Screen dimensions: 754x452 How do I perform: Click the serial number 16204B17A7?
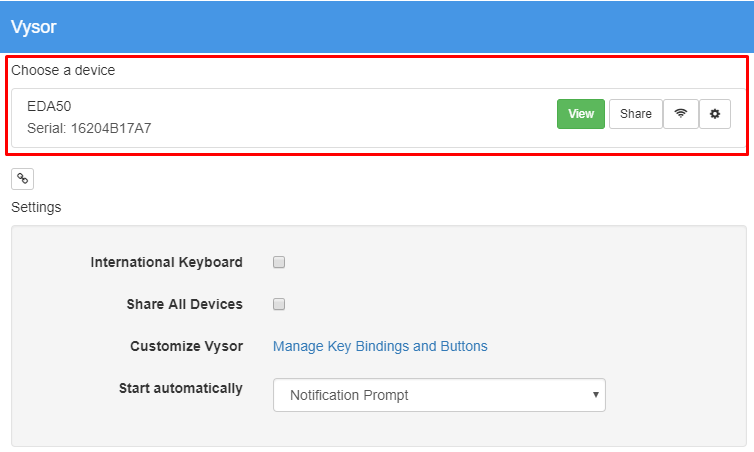(x=111, y=128)
